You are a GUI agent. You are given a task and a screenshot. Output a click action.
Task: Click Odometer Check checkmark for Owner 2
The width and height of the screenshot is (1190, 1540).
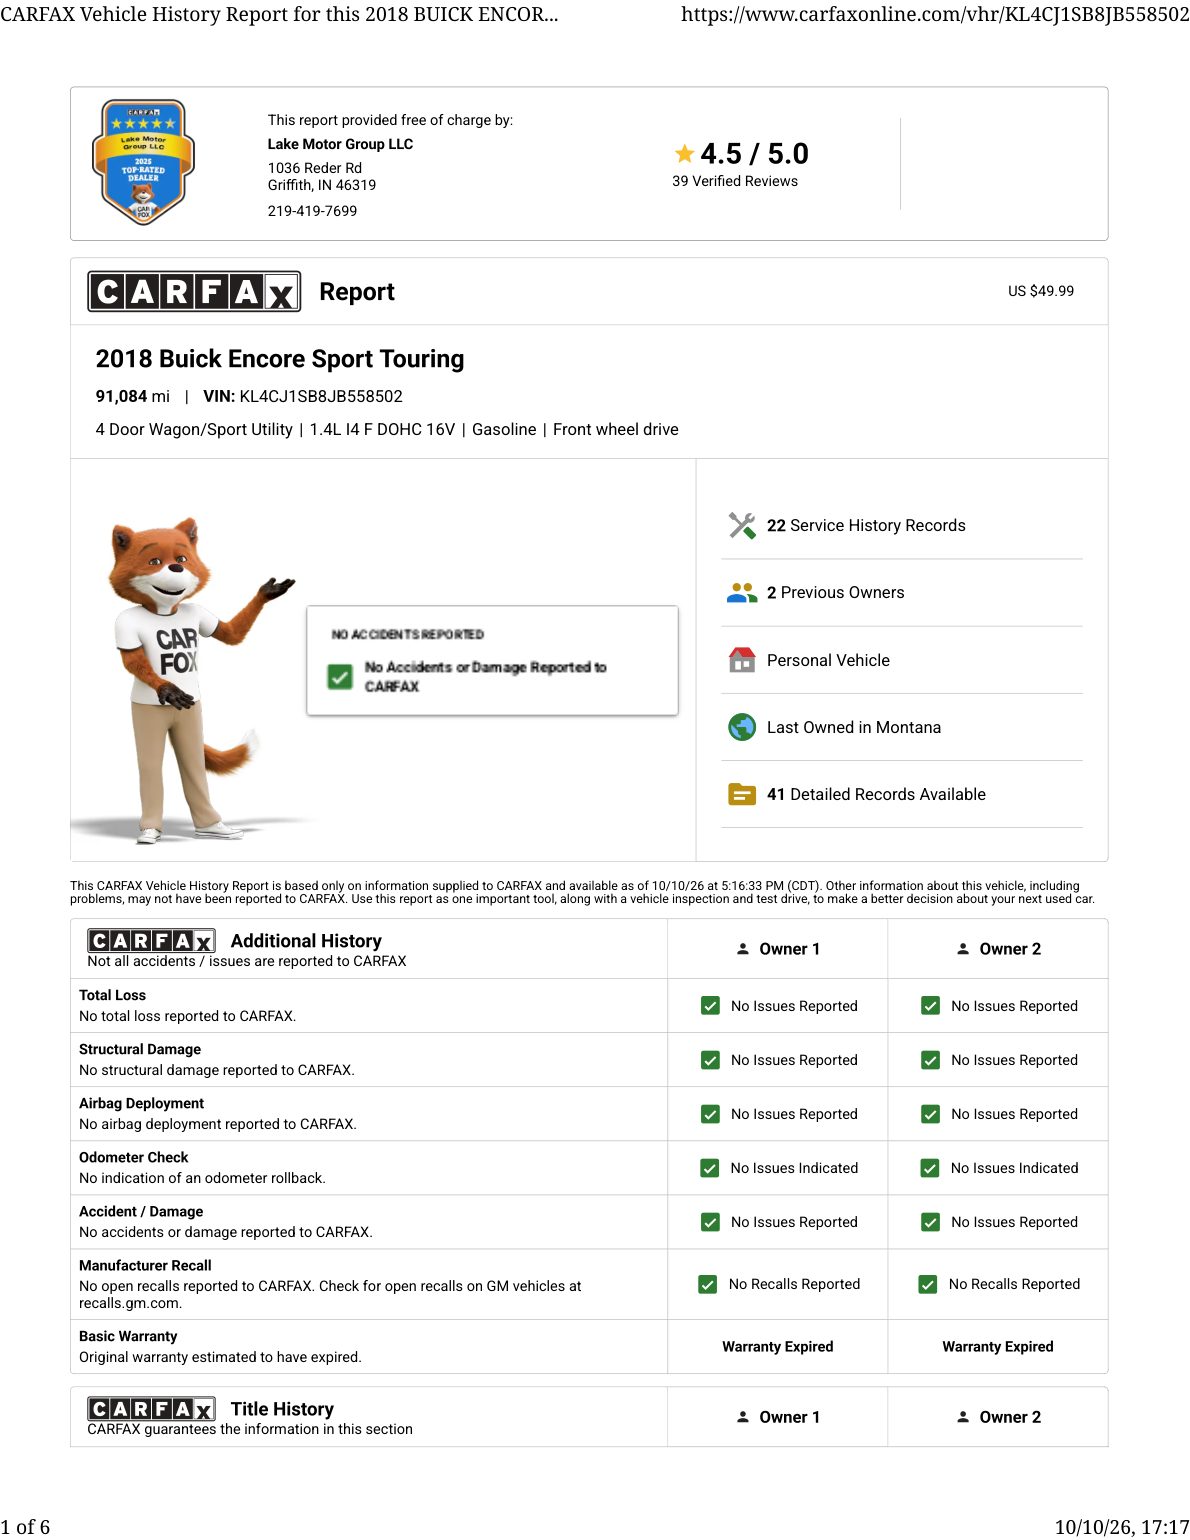coord(930,1168)
